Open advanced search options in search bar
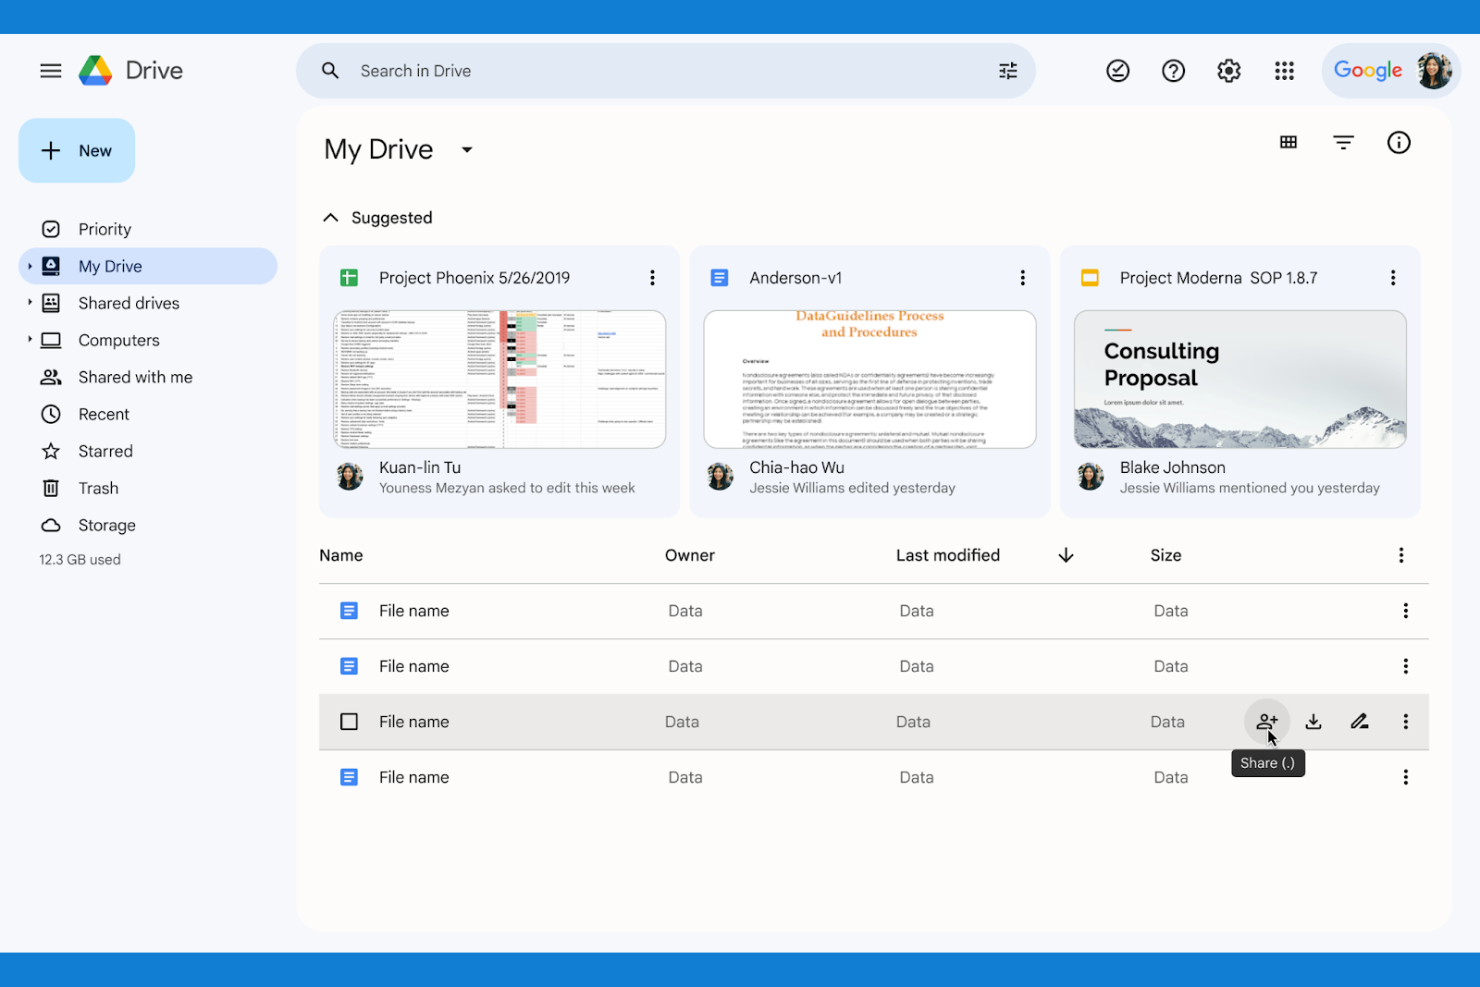 1007,70
